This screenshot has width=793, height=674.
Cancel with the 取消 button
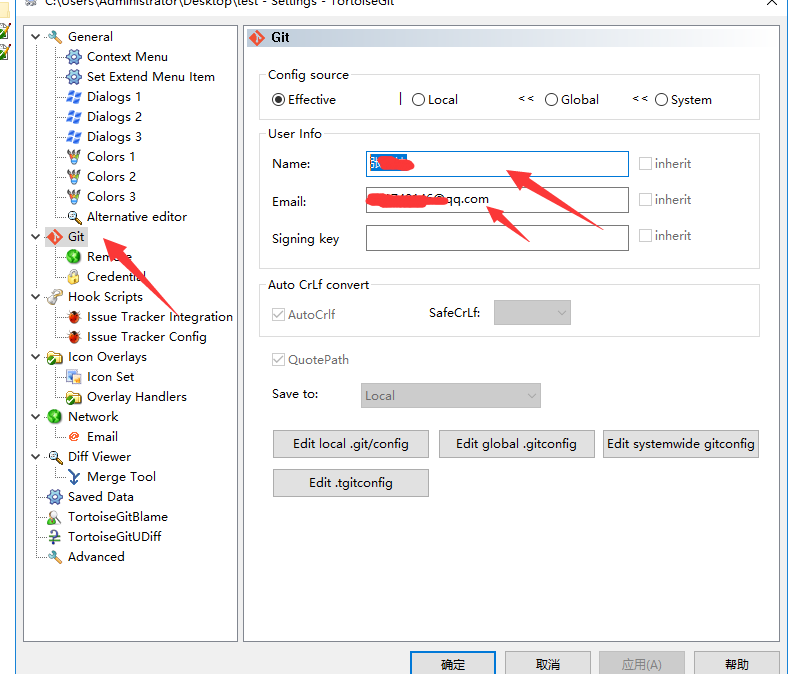[548, 663]
